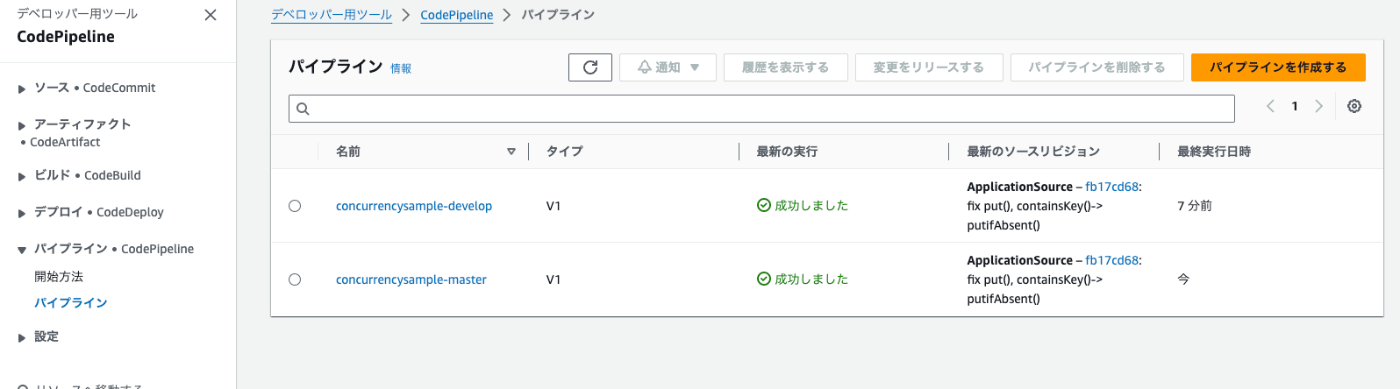Open table preferences with the gear icon
Screen dimensions: 1400x389
coord(1354,106)
